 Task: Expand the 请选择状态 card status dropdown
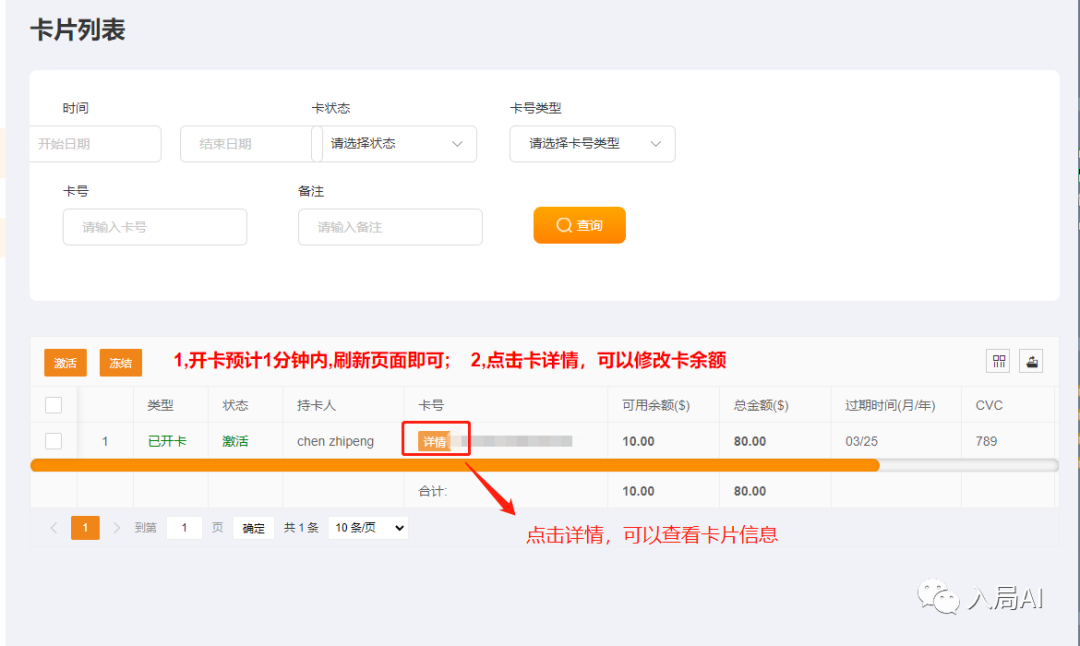[x=397, y=144]
